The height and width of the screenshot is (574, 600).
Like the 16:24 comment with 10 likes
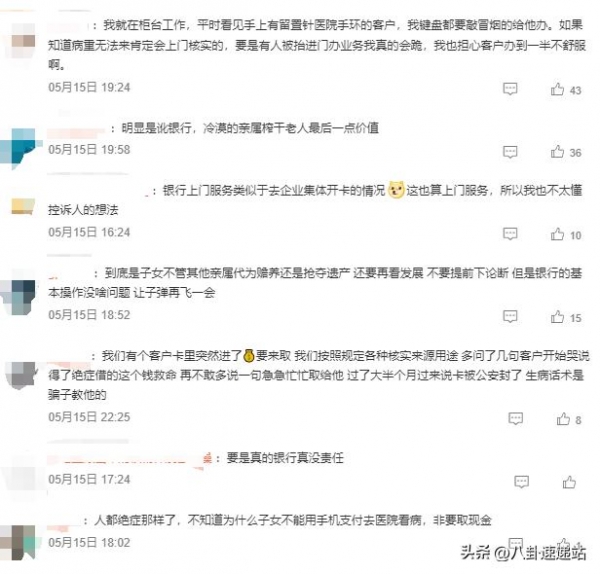point(557,234)
